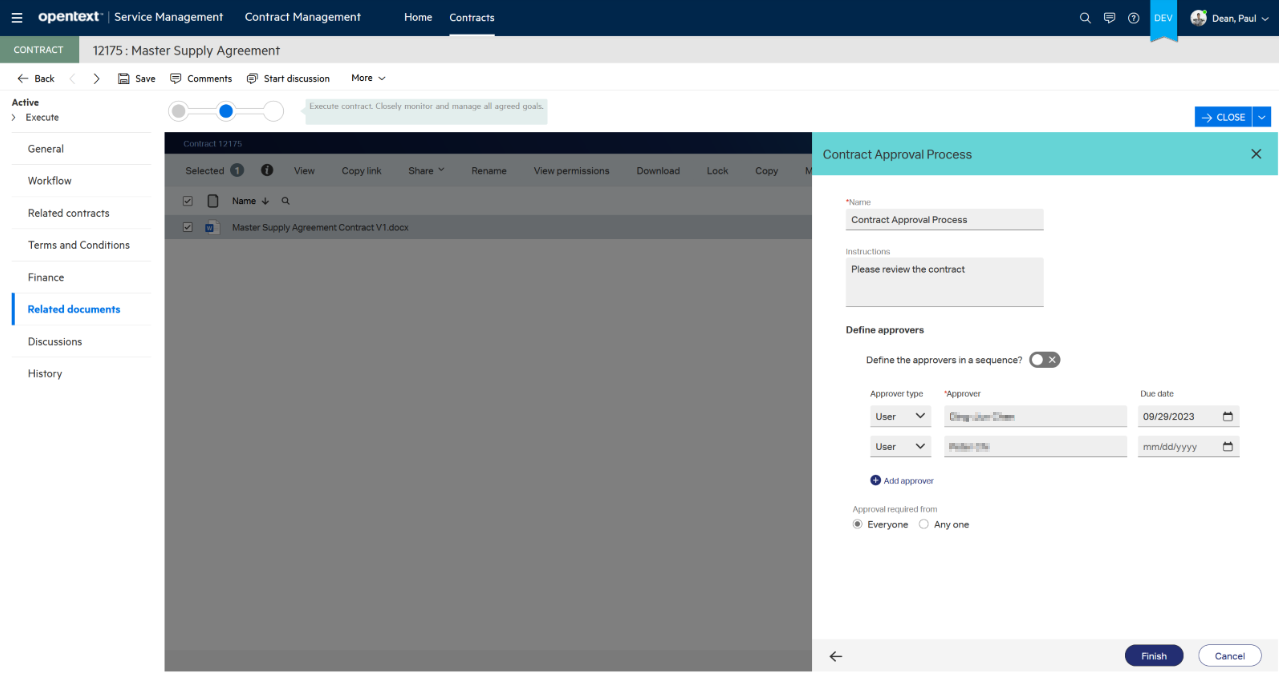Click the calendar icon for the 09/29/2023 due date
Image resolution: width=1279 pixels, height=674 pixels.
[x=1228, y=416]
